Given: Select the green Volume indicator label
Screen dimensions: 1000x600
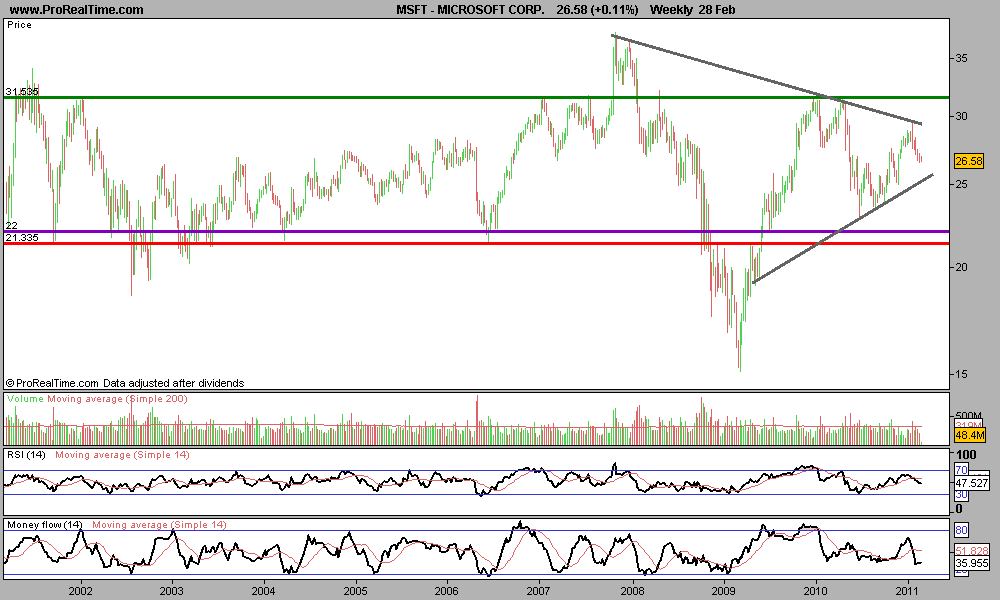Looking at the screenshot, I should pos(26,399).
